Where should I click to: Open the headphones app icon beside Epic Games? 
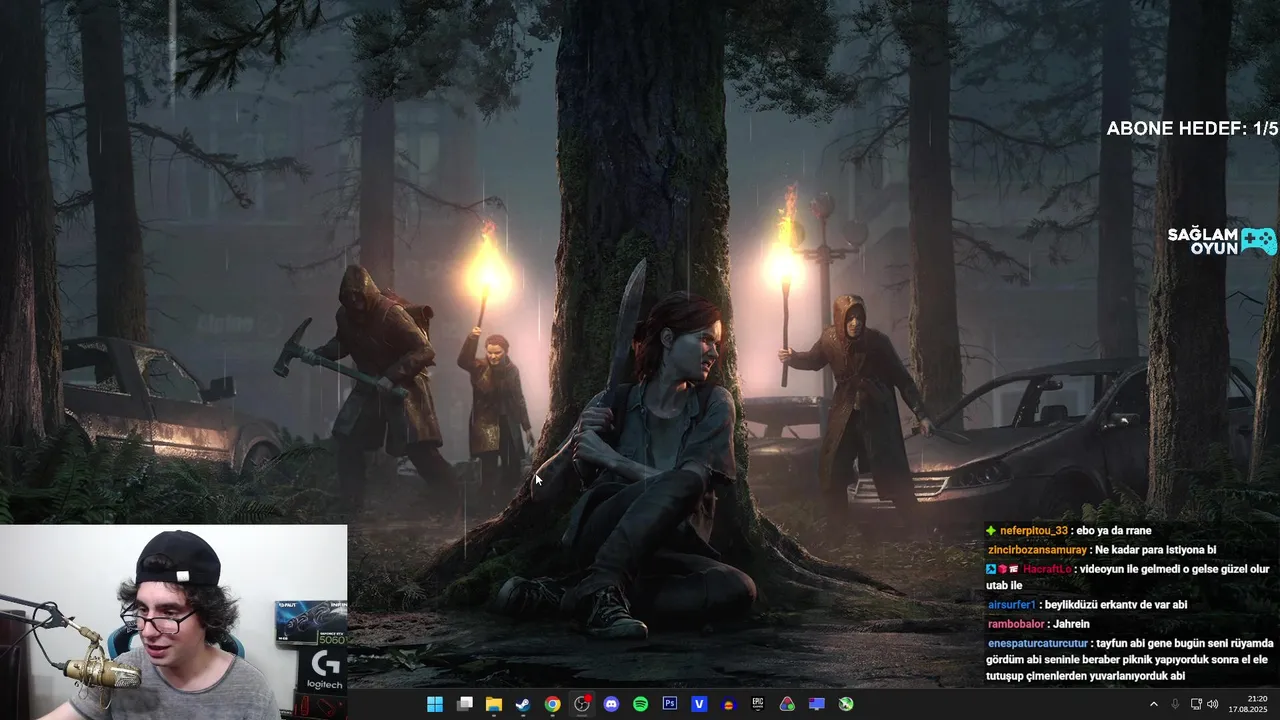pyautogui.click(x=729, y=704)
